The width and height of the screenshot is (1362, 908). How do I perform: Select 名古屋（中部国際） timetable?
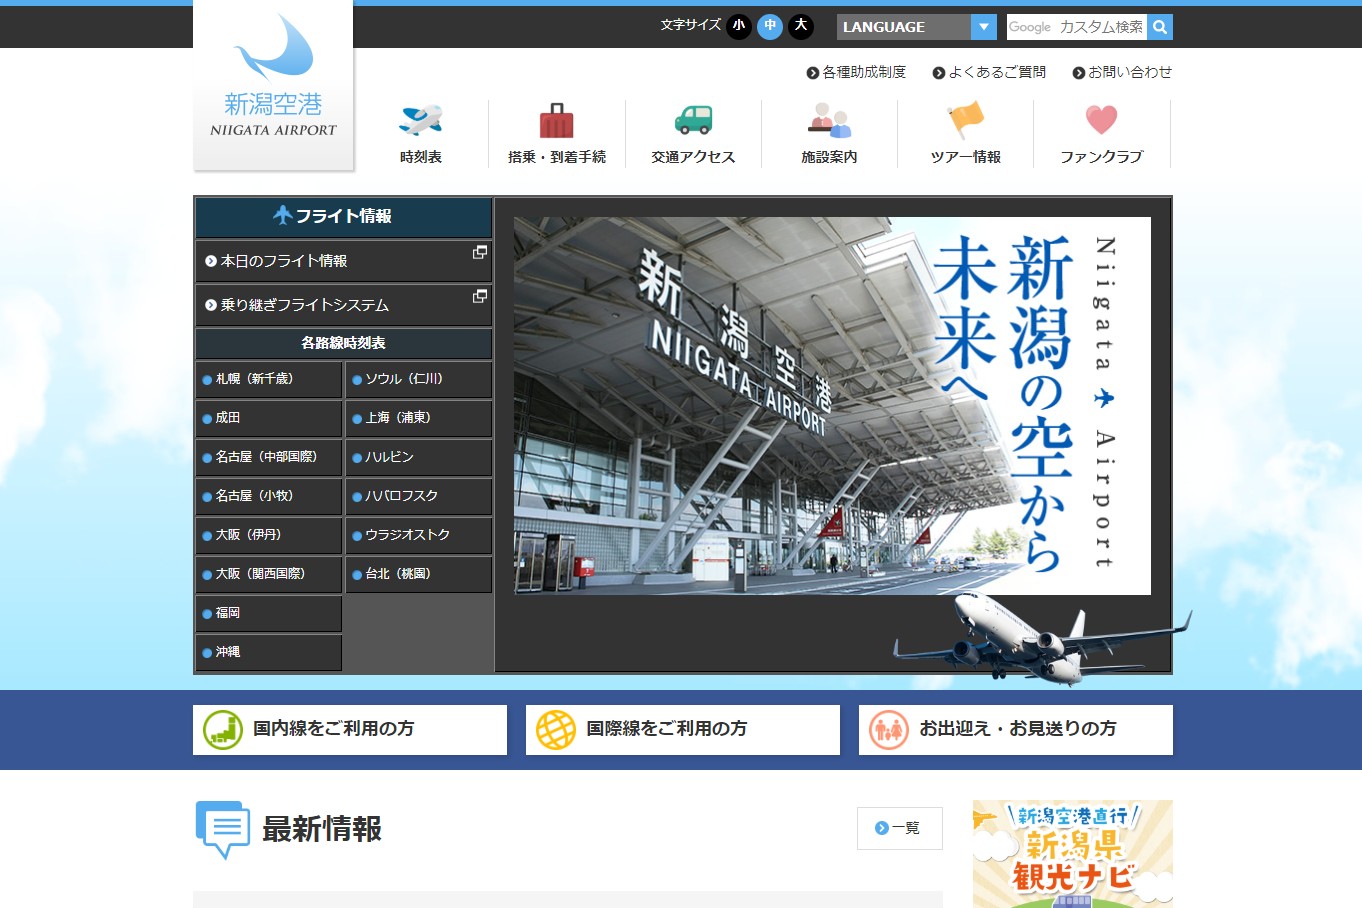tap(269, 457)
